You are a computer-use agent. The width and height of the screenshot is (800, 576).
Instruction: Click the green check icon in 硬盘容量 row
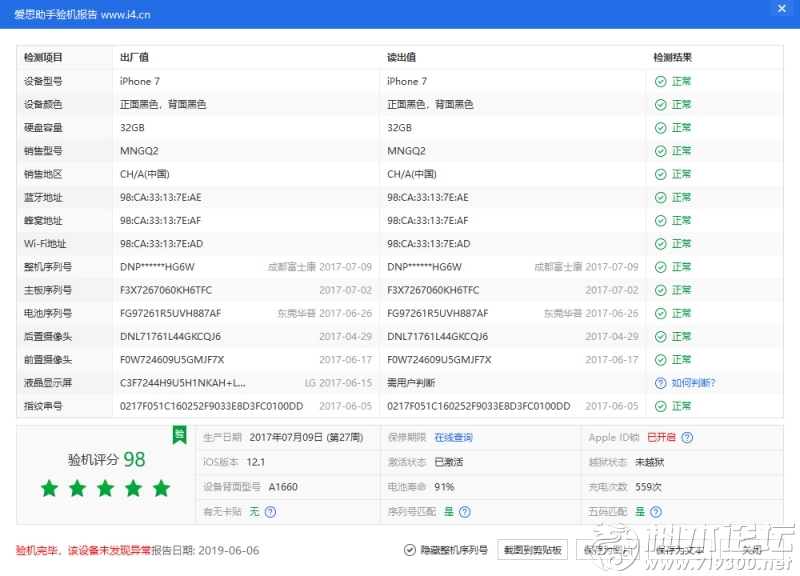click(660, 128)
